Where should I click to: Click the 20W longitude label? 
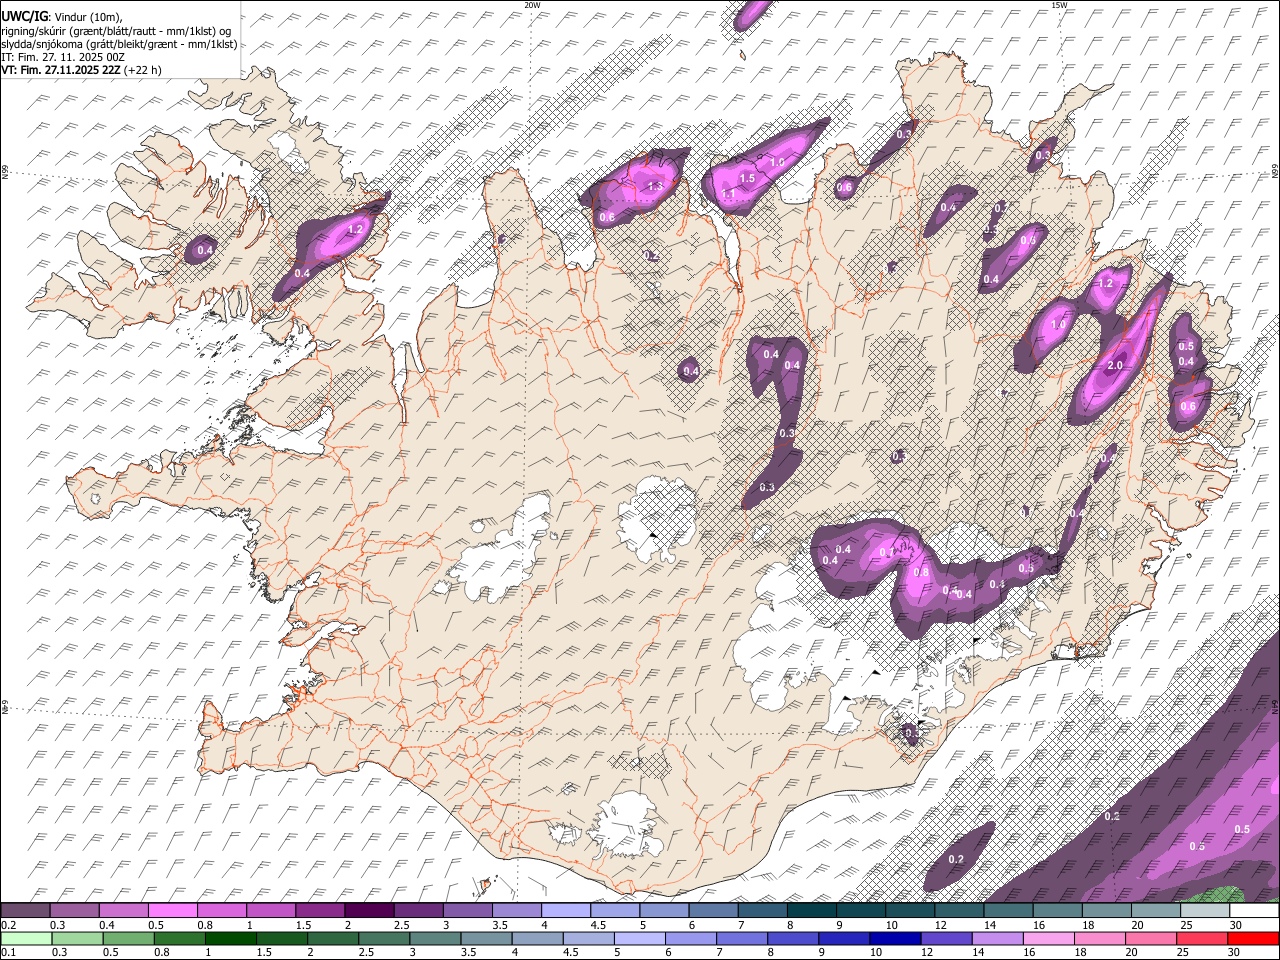pyautogui.click(x=532, y=5)
